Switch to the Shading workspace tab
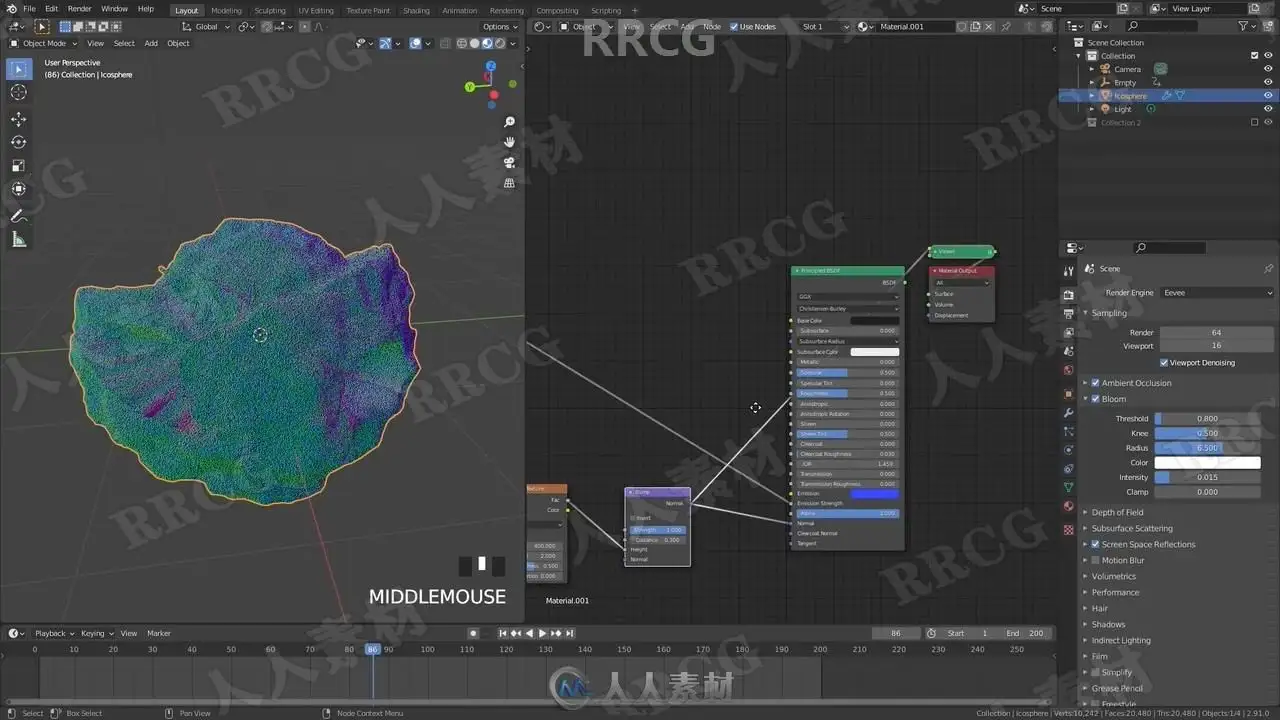Image resolution: width=1280 pixels, height=720 pixels. coord(416,10)
